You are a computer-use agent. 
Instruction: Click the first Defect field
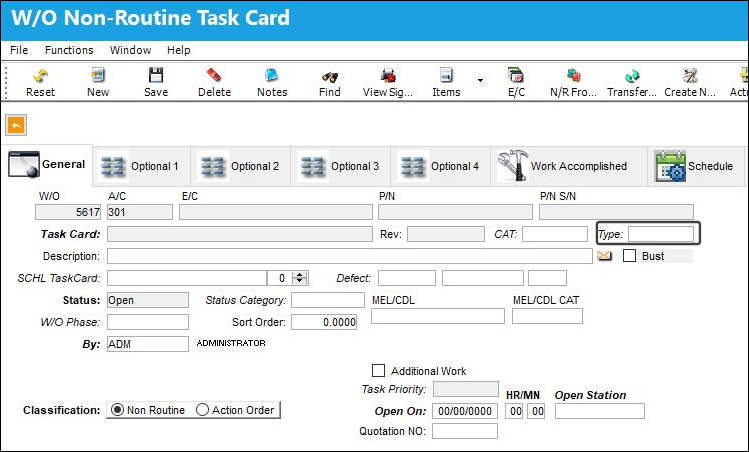pos(407,278)
